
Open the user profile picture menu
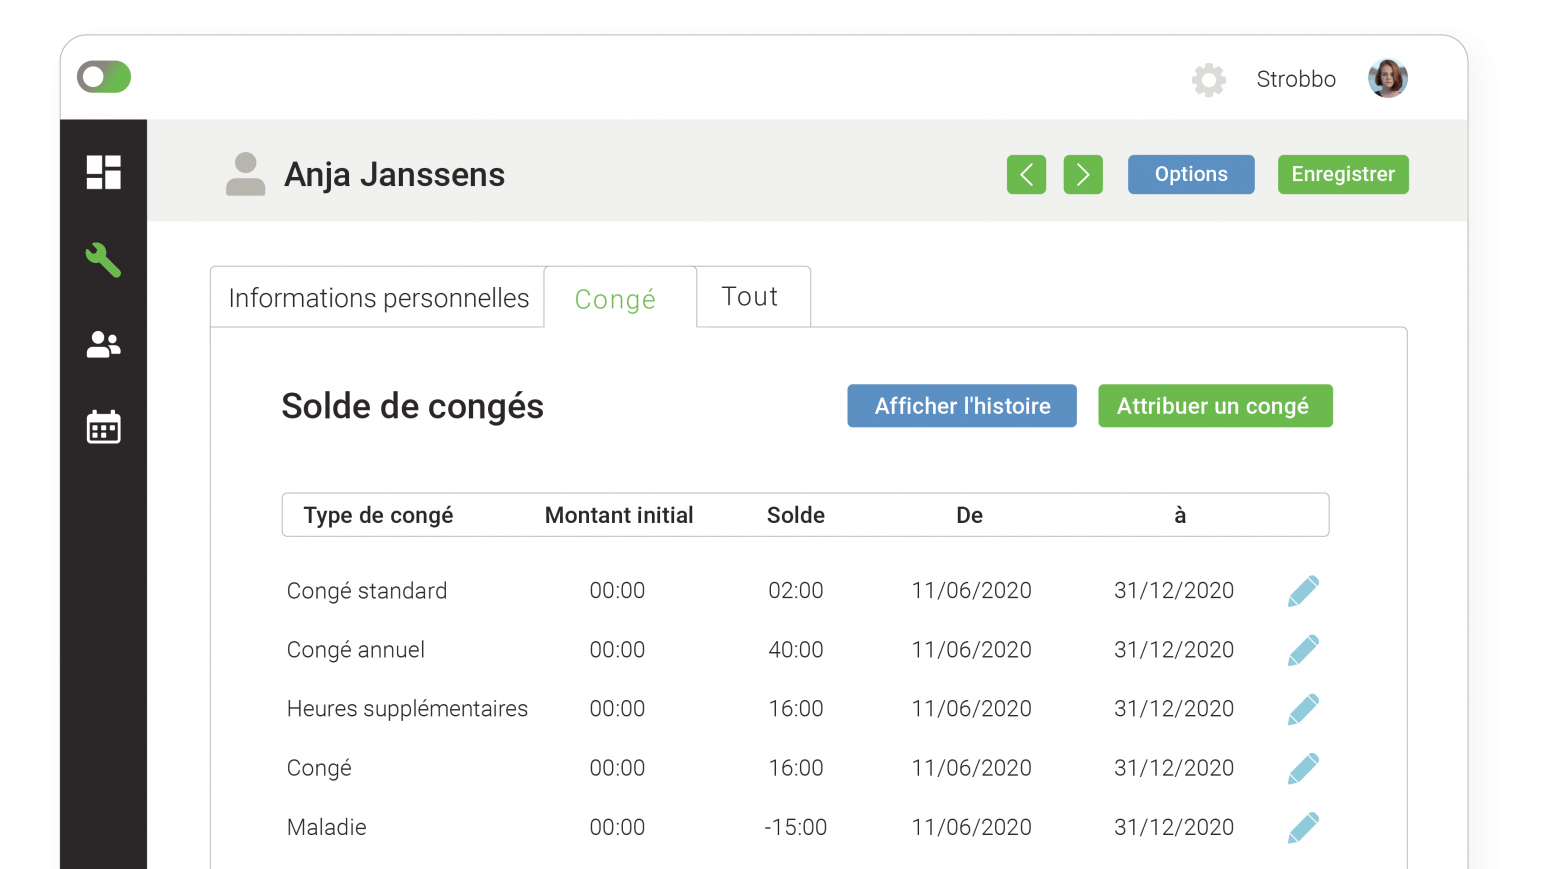(x=1388, y=78)
